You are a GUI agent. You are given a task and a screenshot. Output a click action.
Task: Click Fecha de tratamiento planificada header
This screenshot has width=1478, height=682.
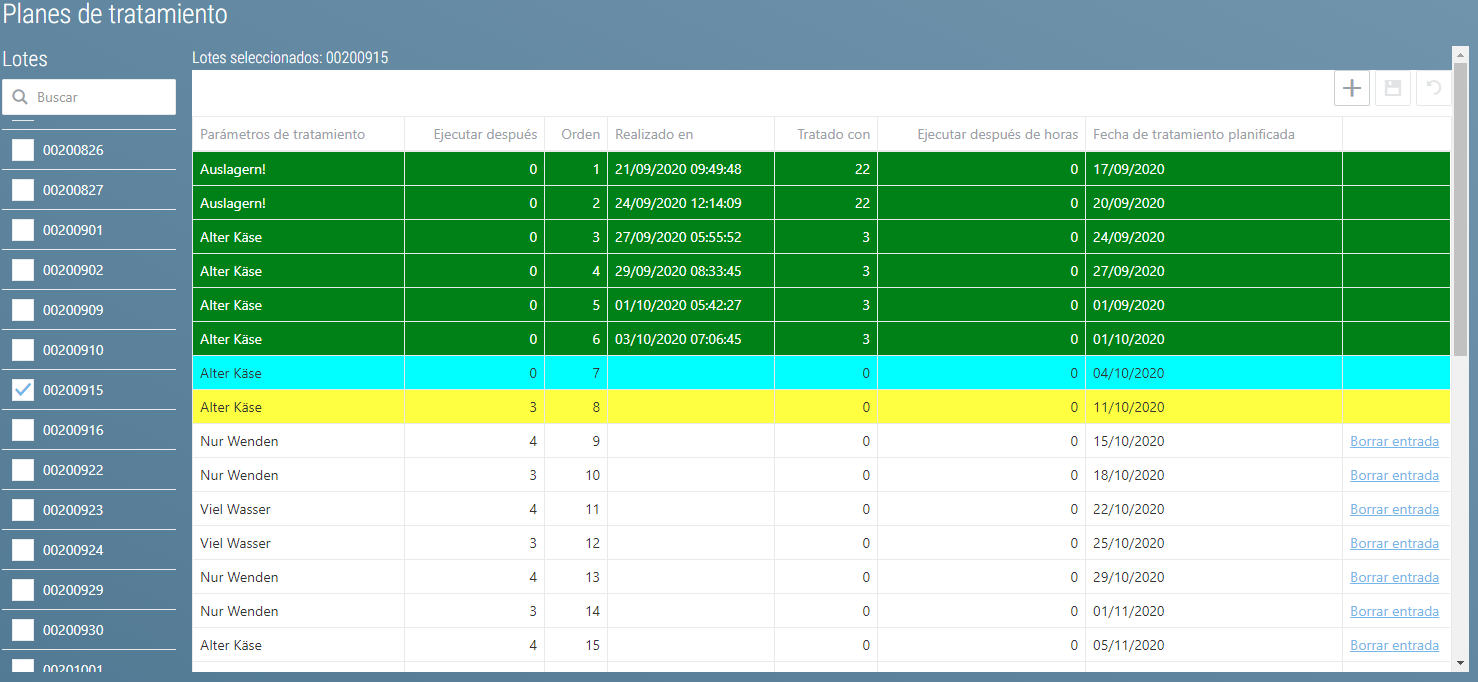pyautogui.click(x=1193, y=134)
